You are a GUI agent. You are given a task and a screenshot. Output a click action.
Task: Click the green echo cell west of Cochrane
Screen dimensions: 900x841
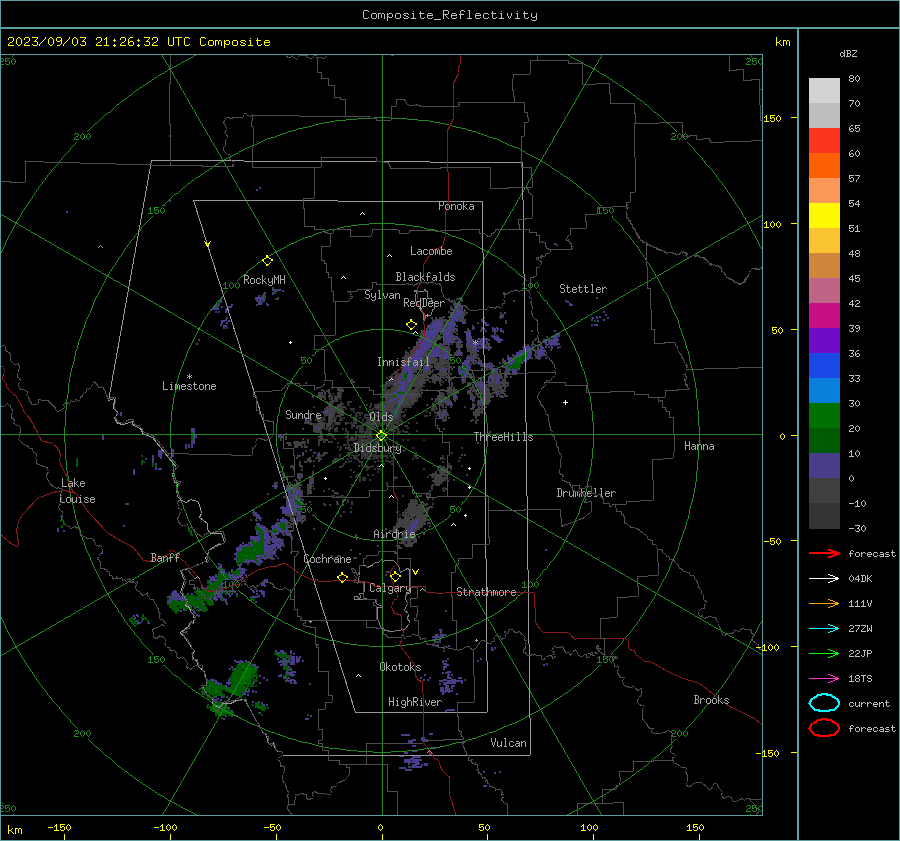pyautogui.click(x=253, y=551)
